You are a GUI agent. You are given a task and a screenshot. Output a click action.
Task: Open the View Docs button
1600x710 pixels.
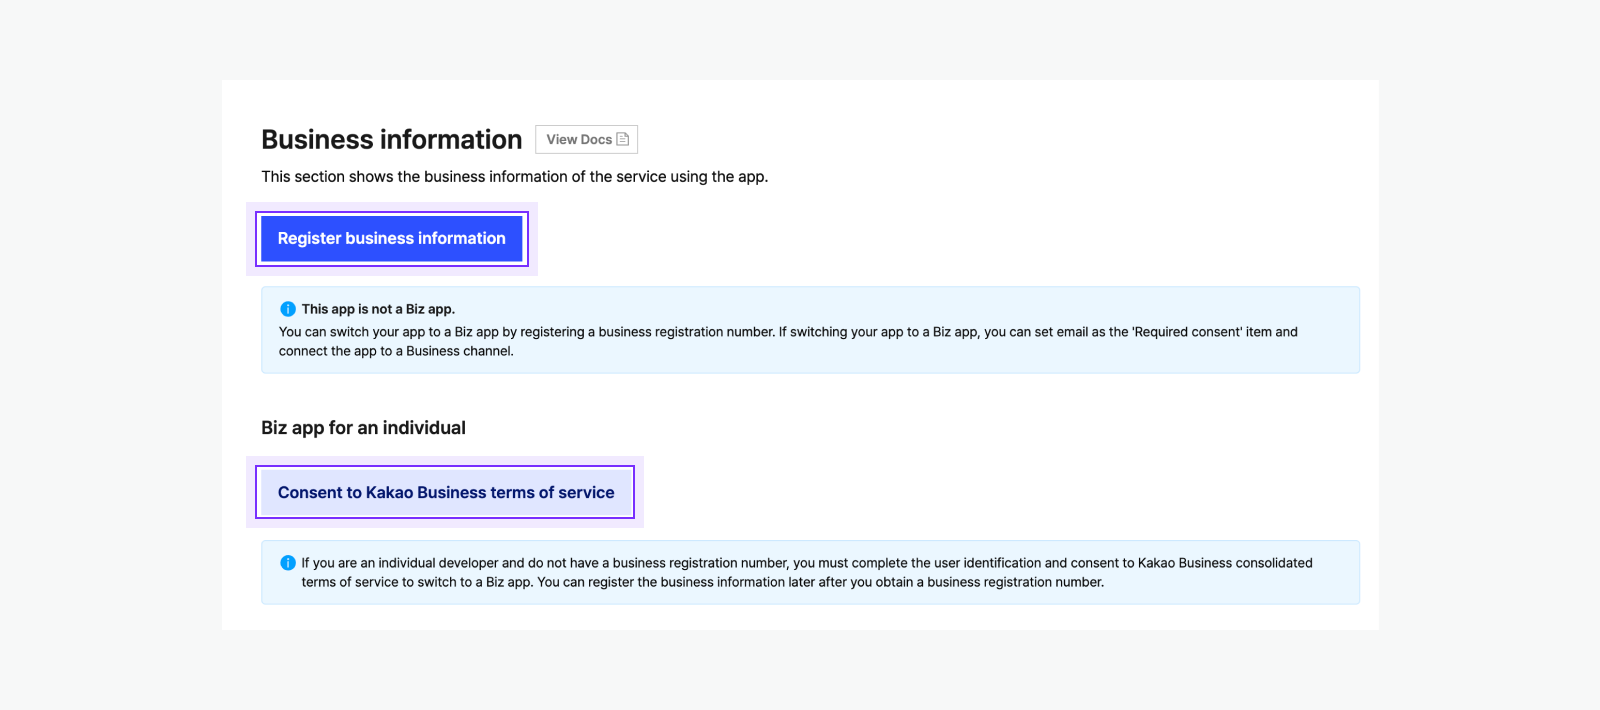tap(586, 140)
